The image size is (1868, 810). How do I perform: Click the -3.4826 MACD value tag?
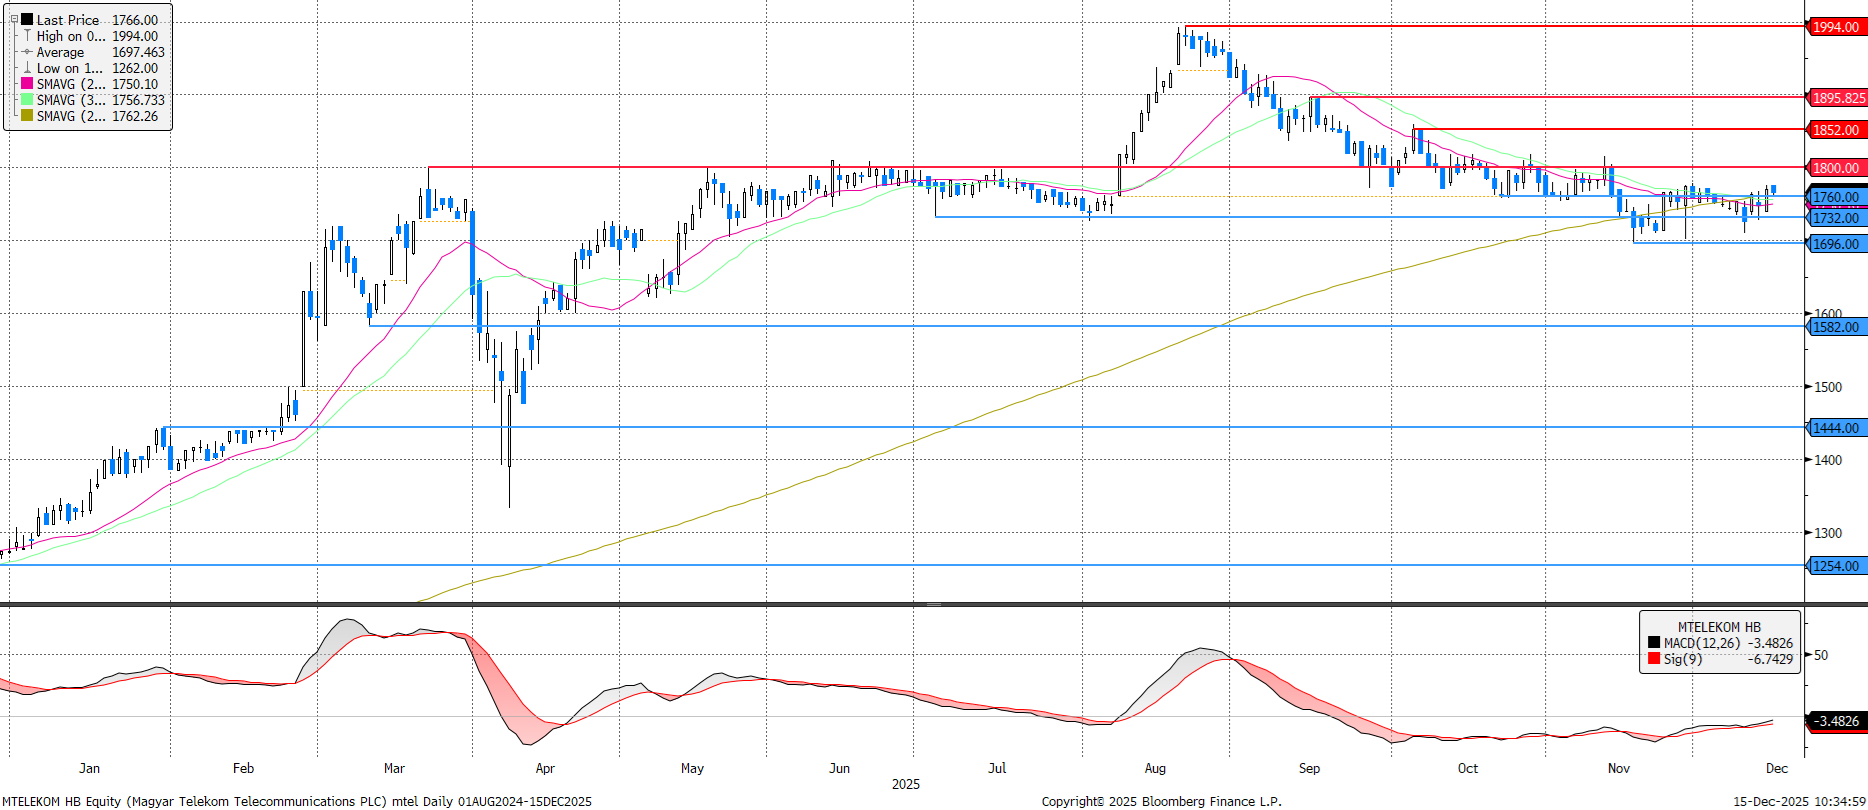coord(1837,721)
